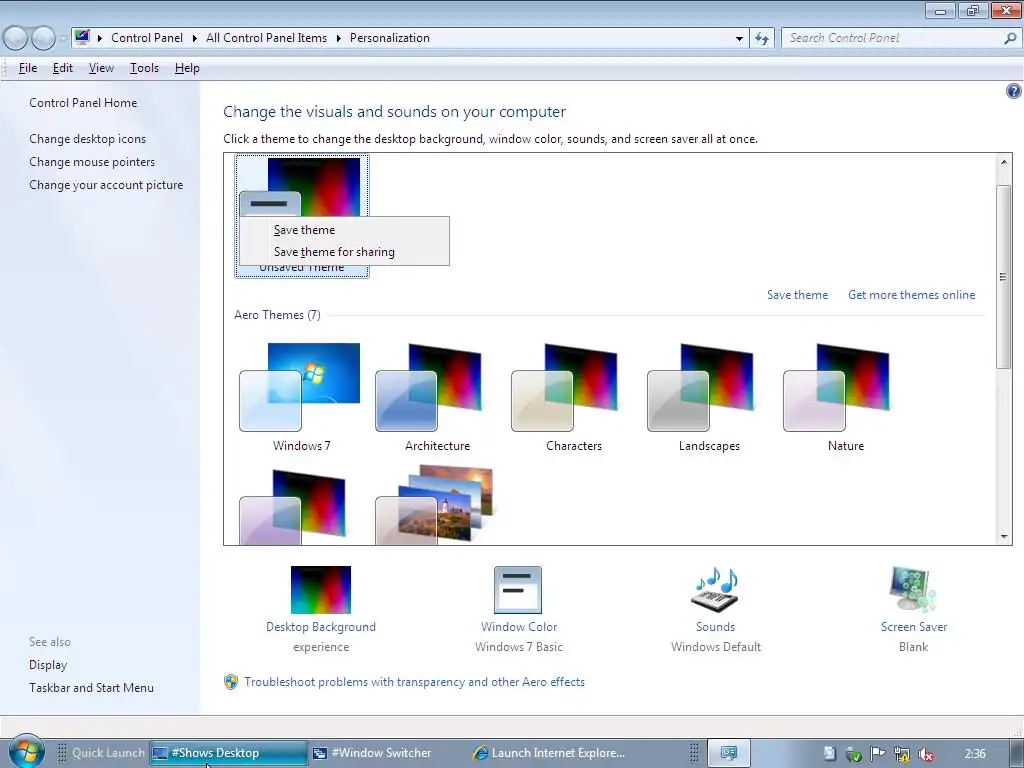Click the refresh button beside address bar
The width and height of the screenshot is (1024, 768).
762,38
